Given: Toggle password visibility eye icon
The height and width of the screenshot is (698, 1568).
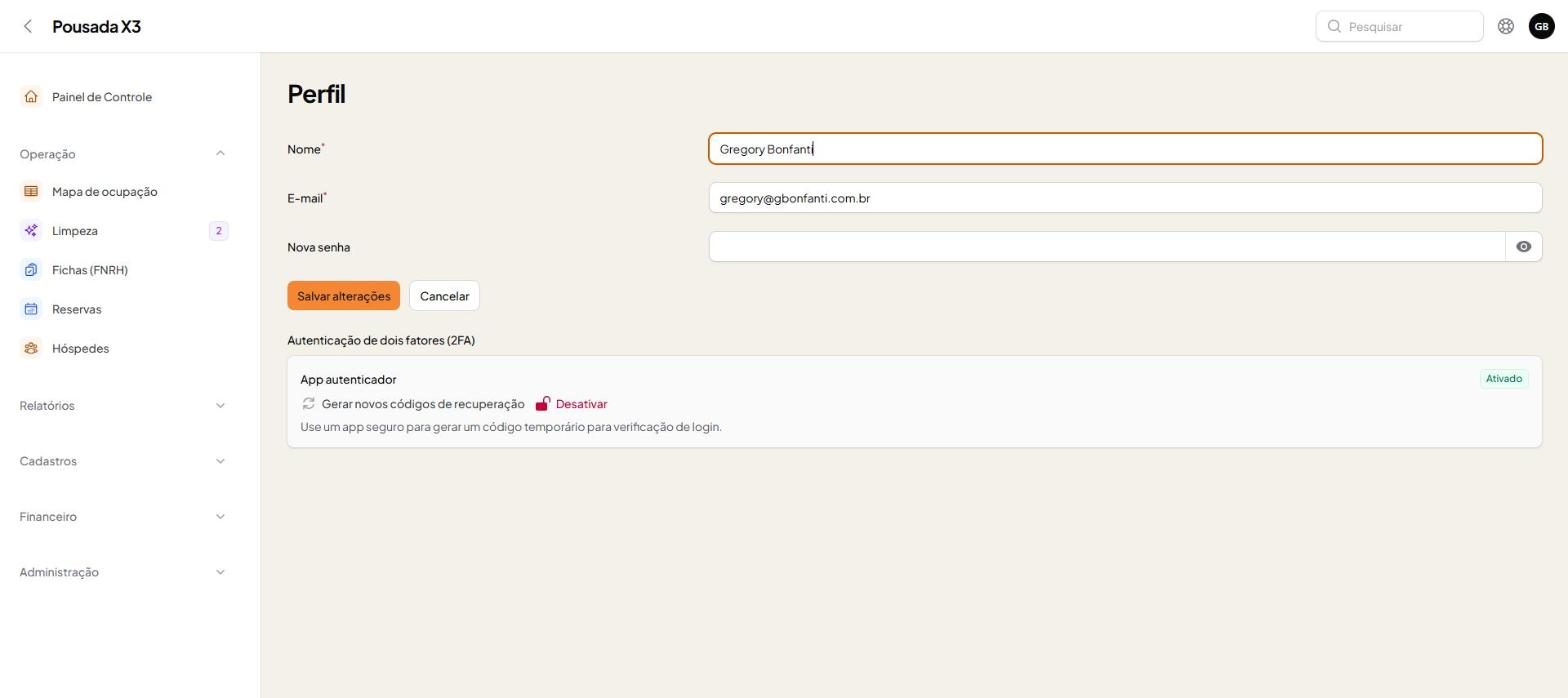Looking at the screenshot, I should [x=1523, y=247].
